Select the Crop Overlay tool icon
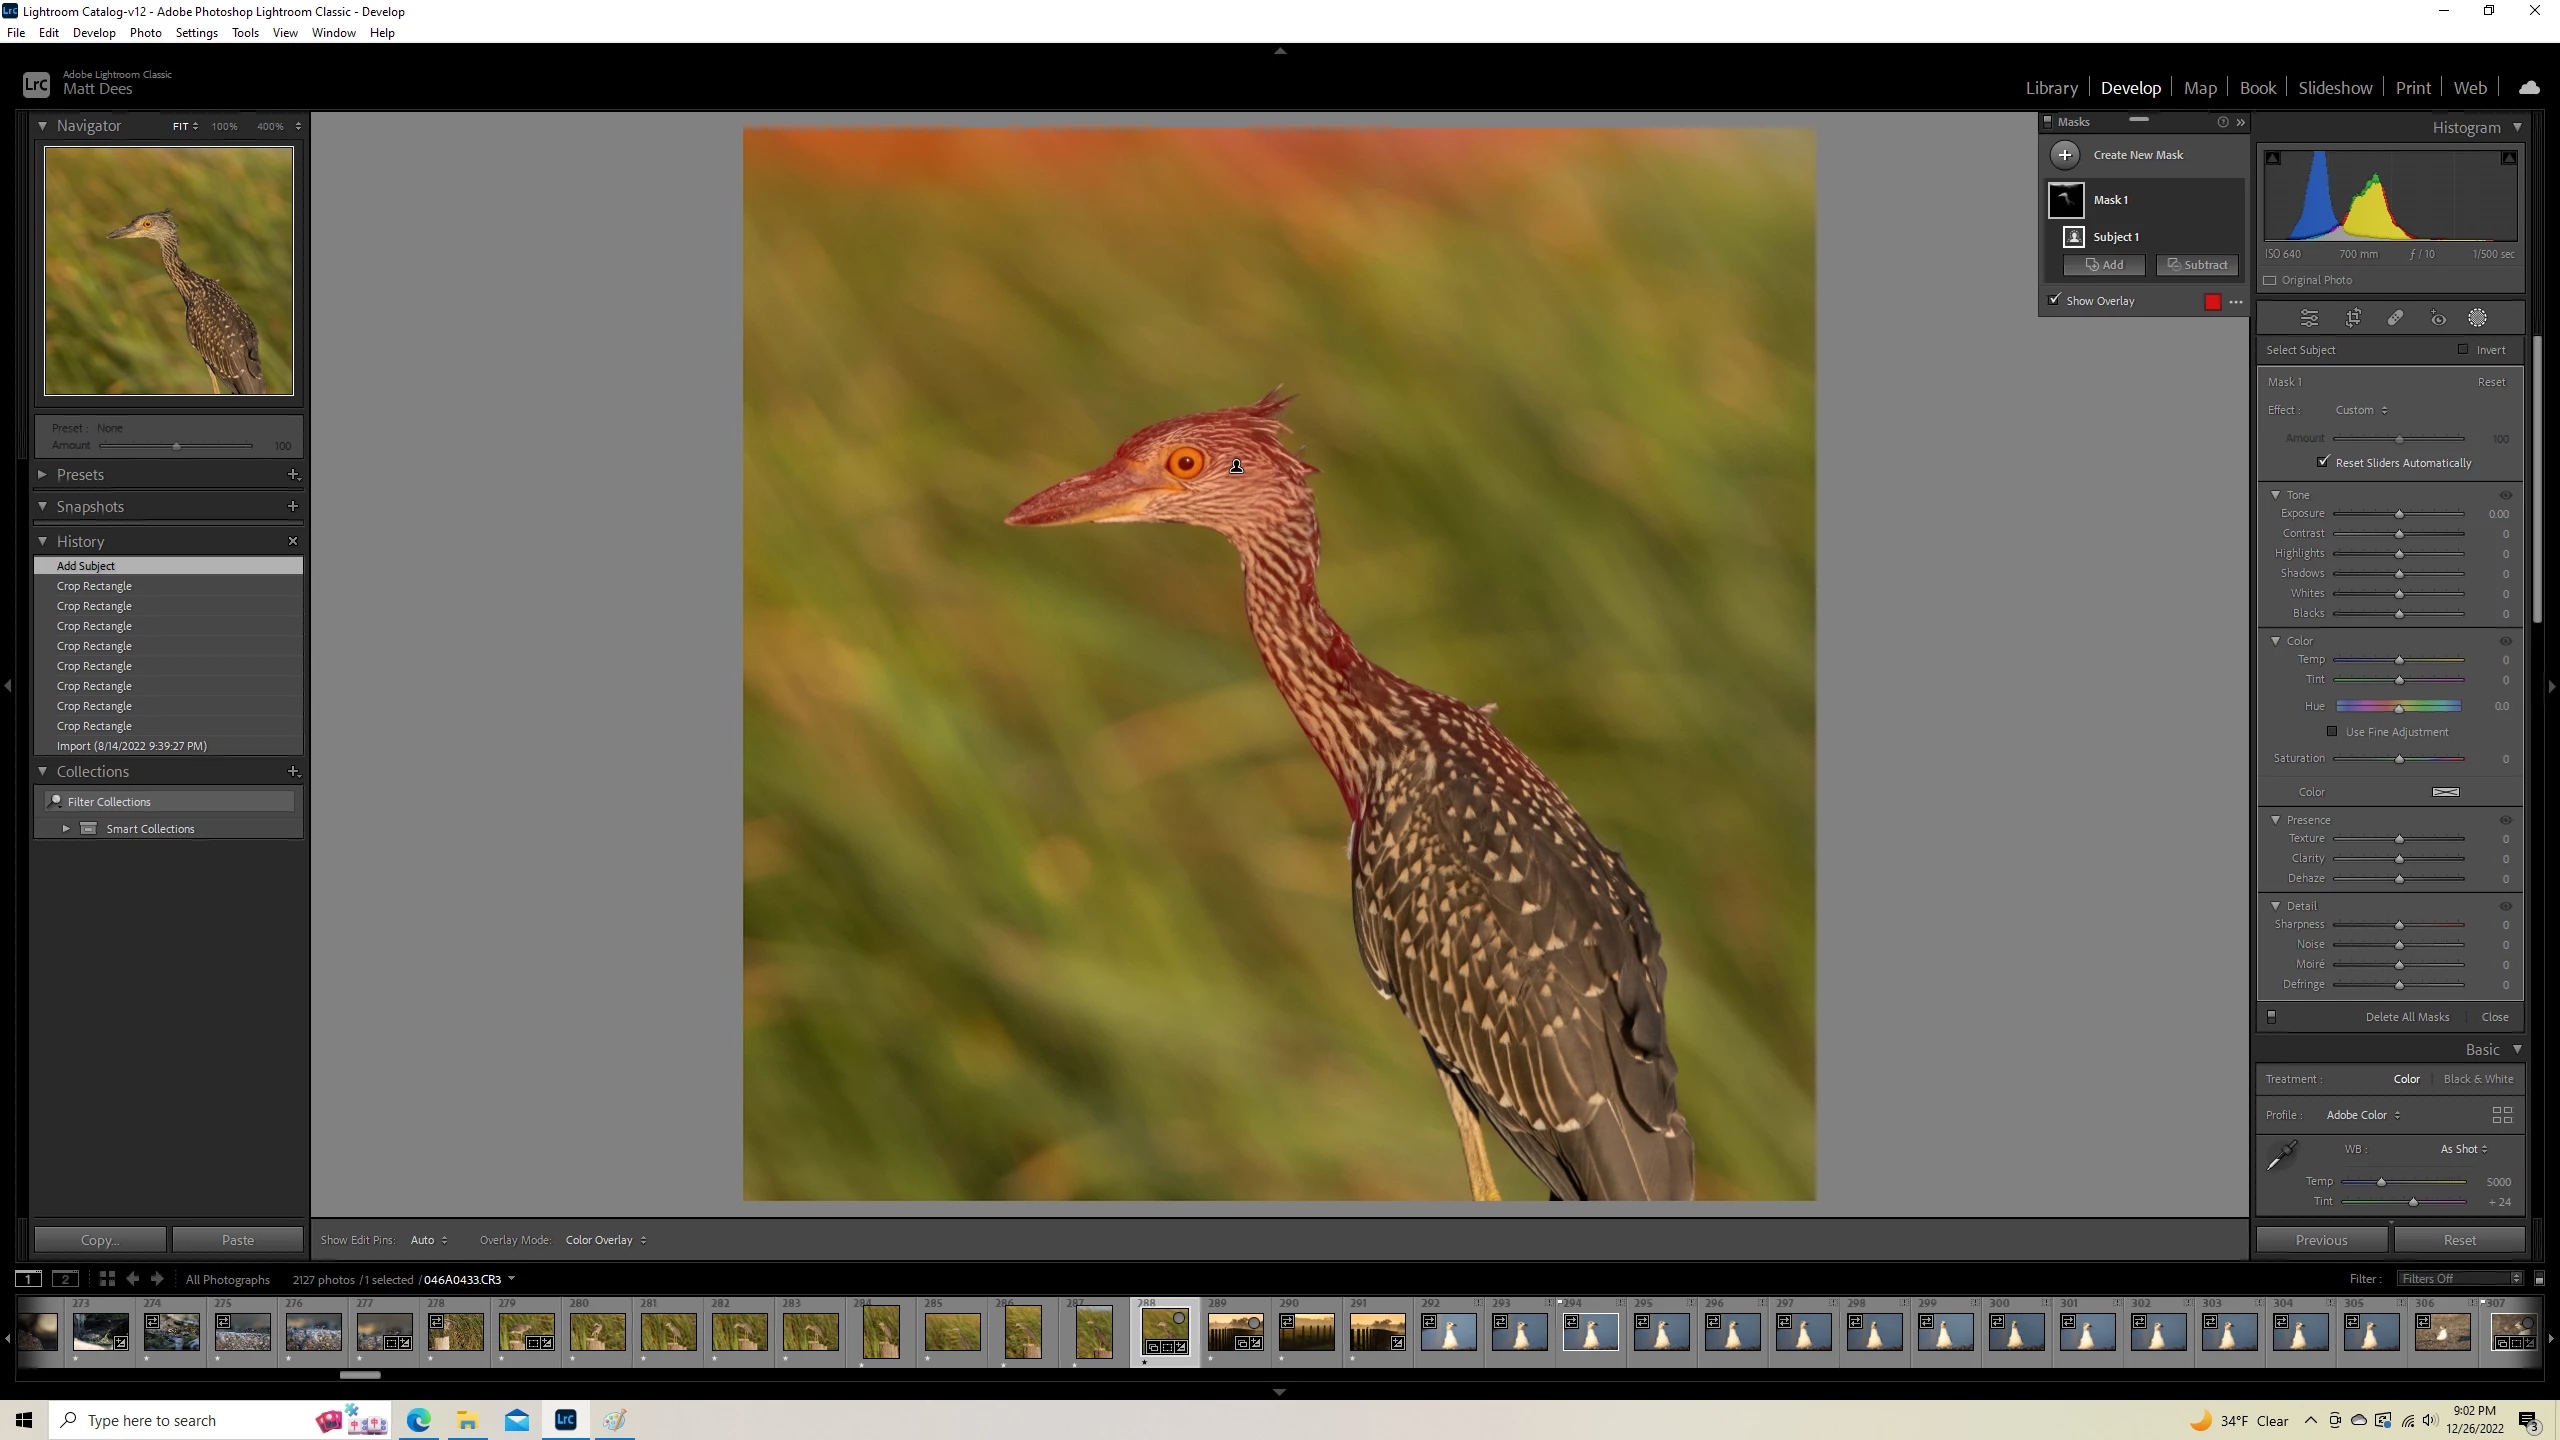Image resolution: width=2560 pixels, height=1440 pixels. pyautogui.click(x=2353, y=318)
